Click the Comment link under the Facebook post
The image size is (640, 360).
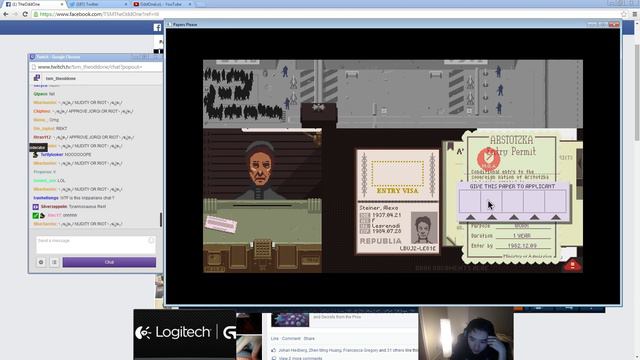point(291,338)
